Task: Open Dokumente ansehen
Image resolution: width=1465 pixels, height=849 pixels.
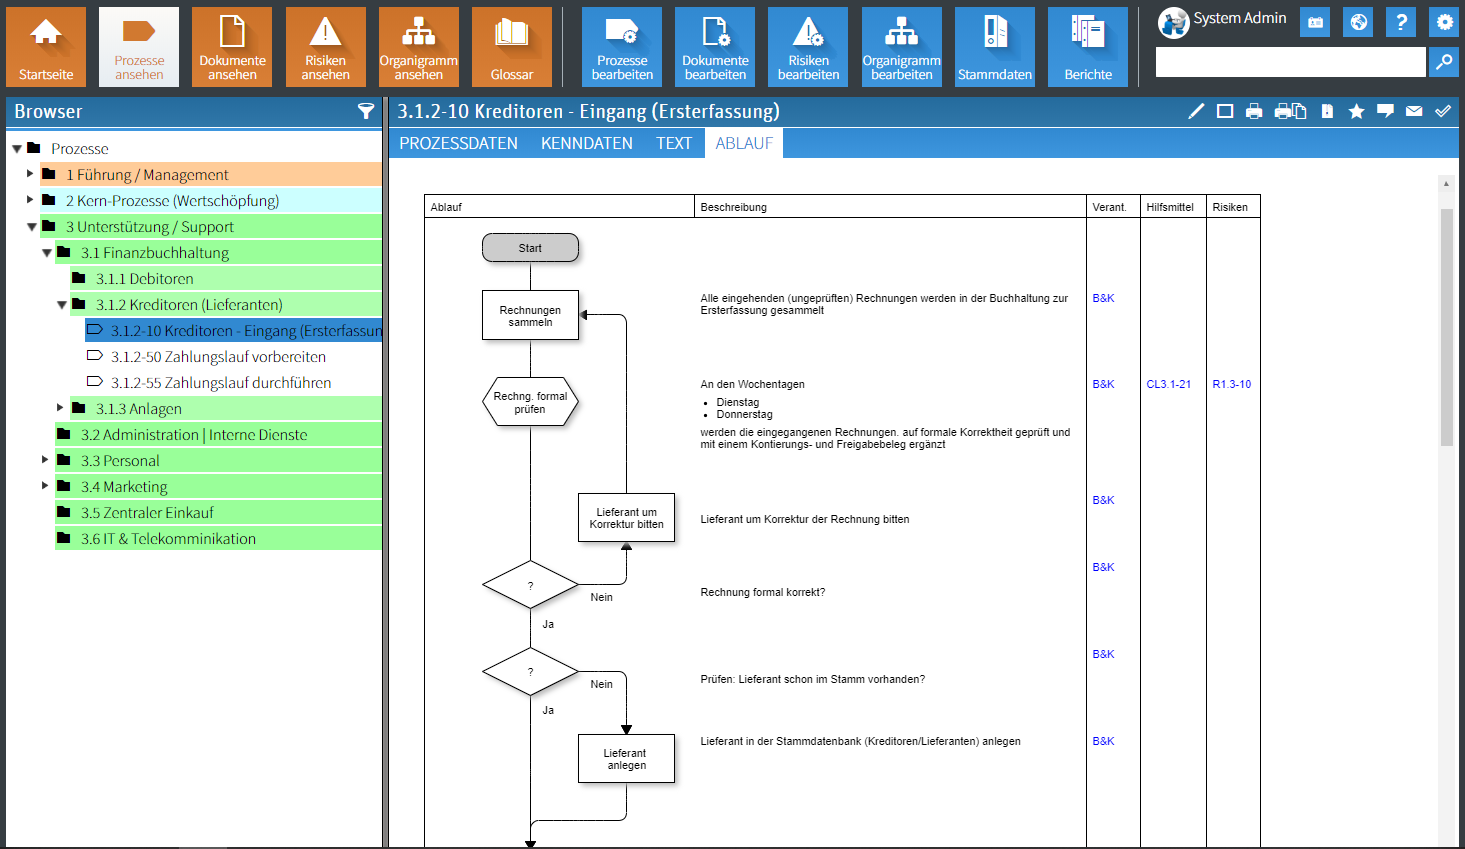Action: click(231, 46)
